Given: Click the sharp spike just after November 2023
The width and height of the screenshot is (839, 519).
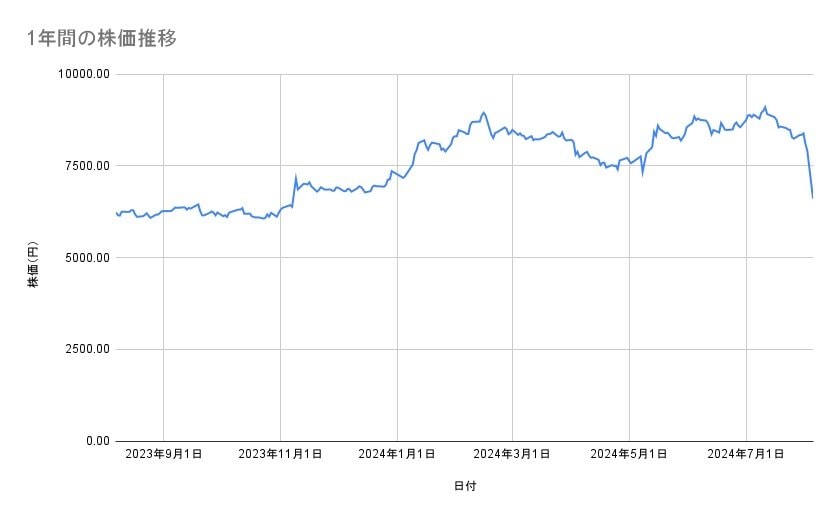Looking at the screenshot, I should coord(296,177).
